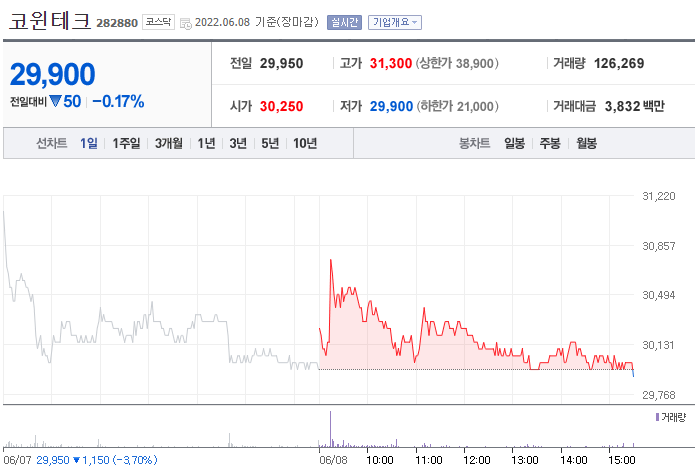Switch to the 3개월 line chart
Image resolution: width=695 pixels, height=474 pixels.
pyautogui.click(x=169, y=143)
